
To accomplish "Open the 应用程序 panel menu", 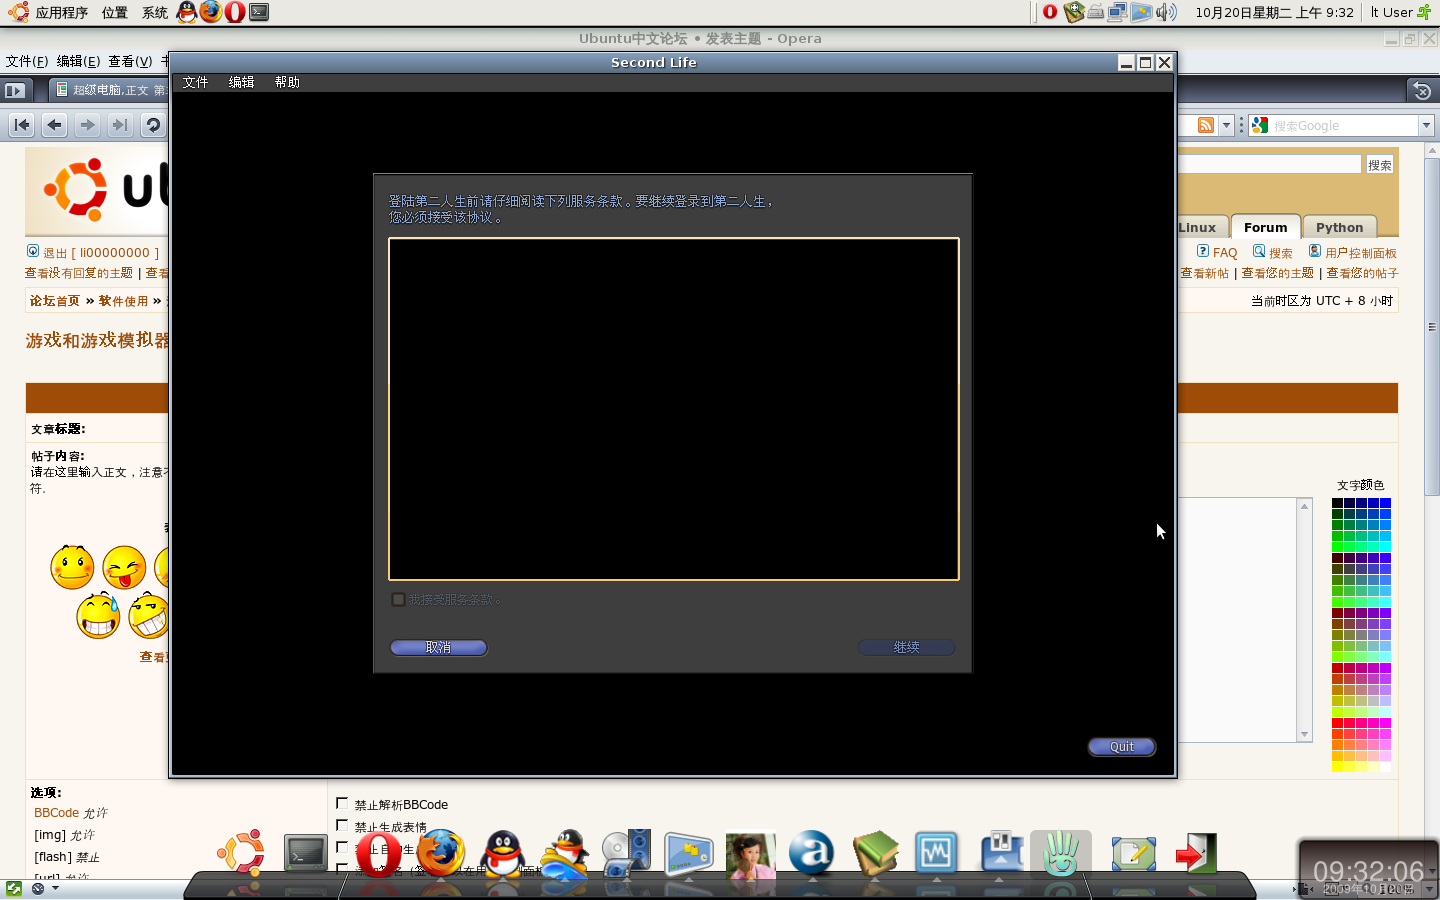I will [x=62, y=12].
